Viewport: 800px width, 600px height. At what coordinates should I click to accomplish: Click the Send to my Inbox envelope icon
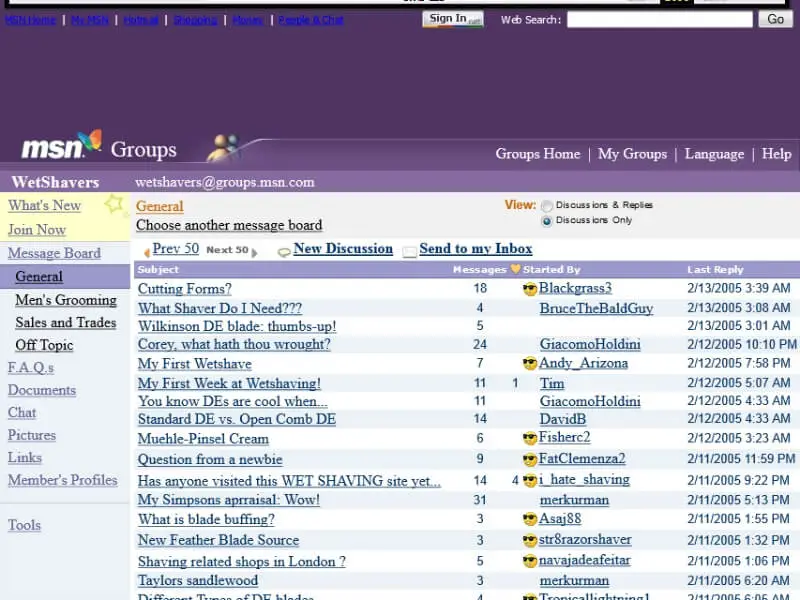409,252
